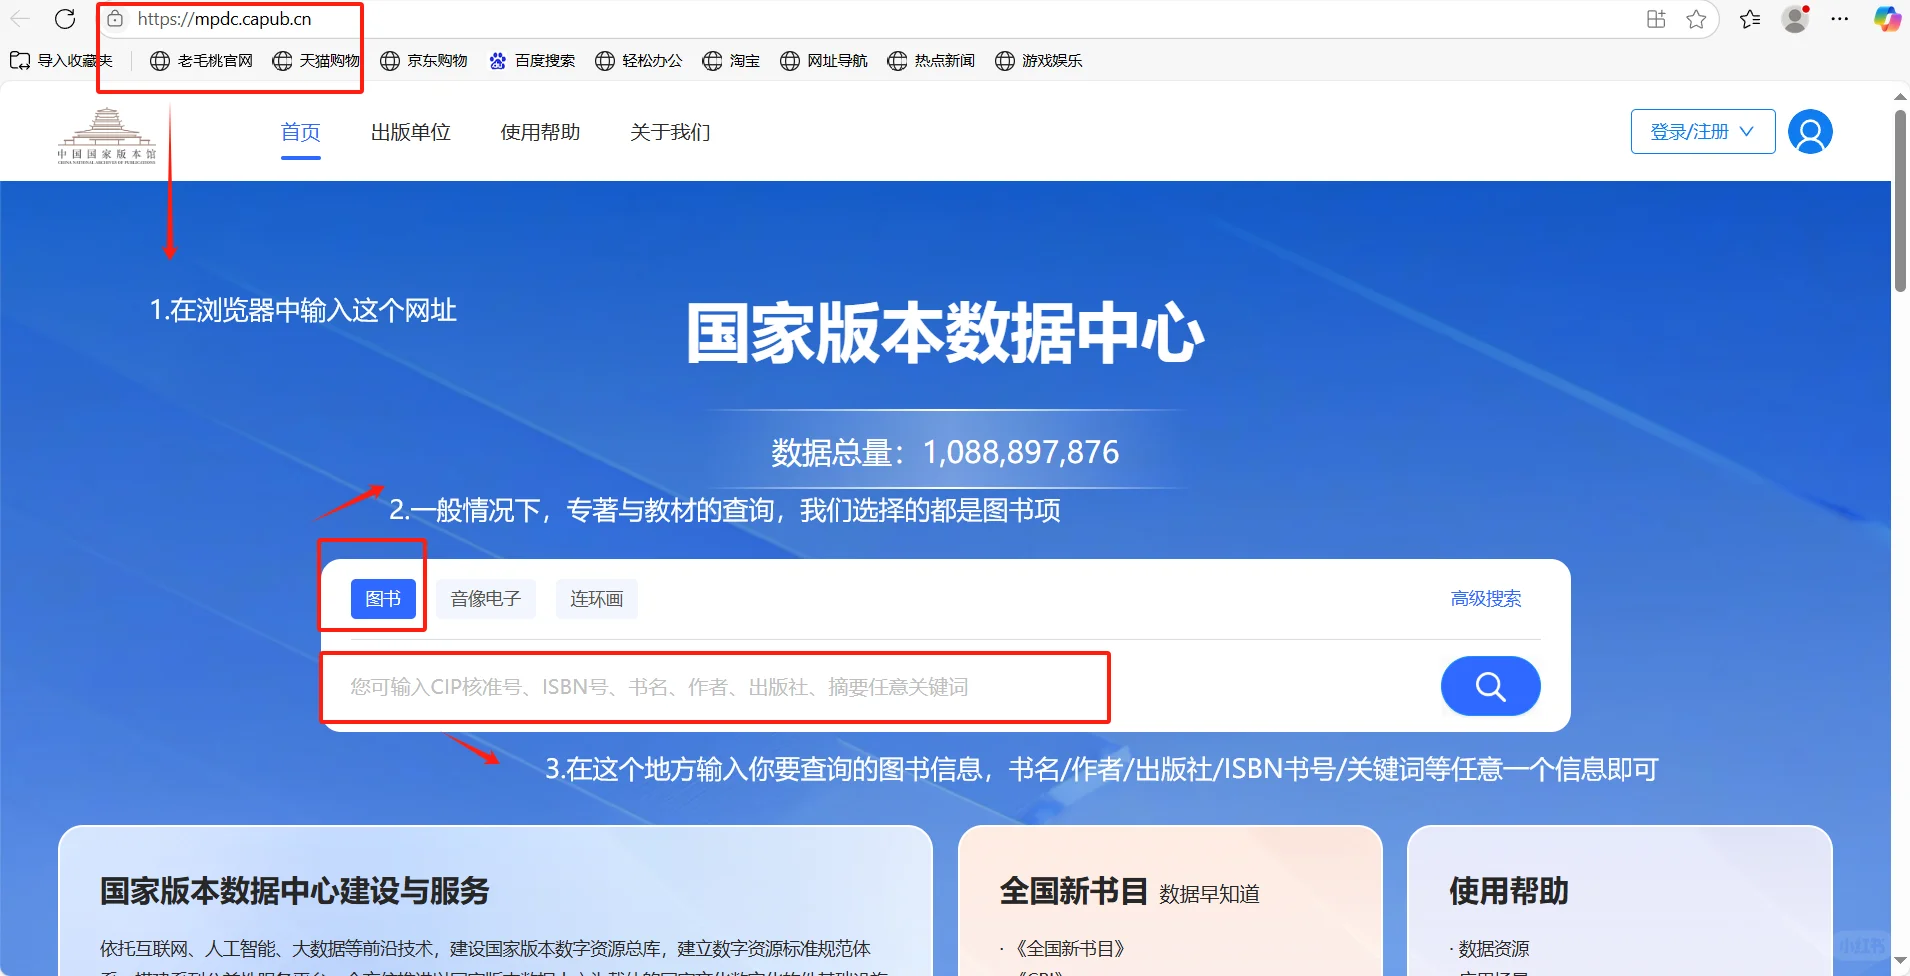The height and width of the screenshot is (976, 1910).
Task: Open the 导入收藏夹 bookmarks item
Action: (x=61, y=61)
